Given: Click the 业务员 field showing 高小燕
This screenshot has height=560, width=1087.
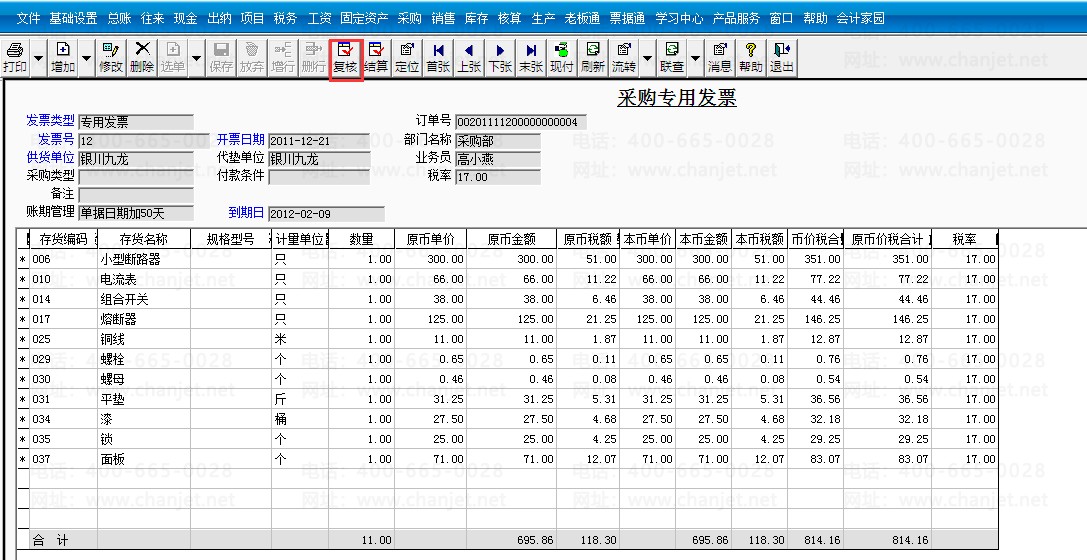Looking at the screenshot, I should 498,159.
